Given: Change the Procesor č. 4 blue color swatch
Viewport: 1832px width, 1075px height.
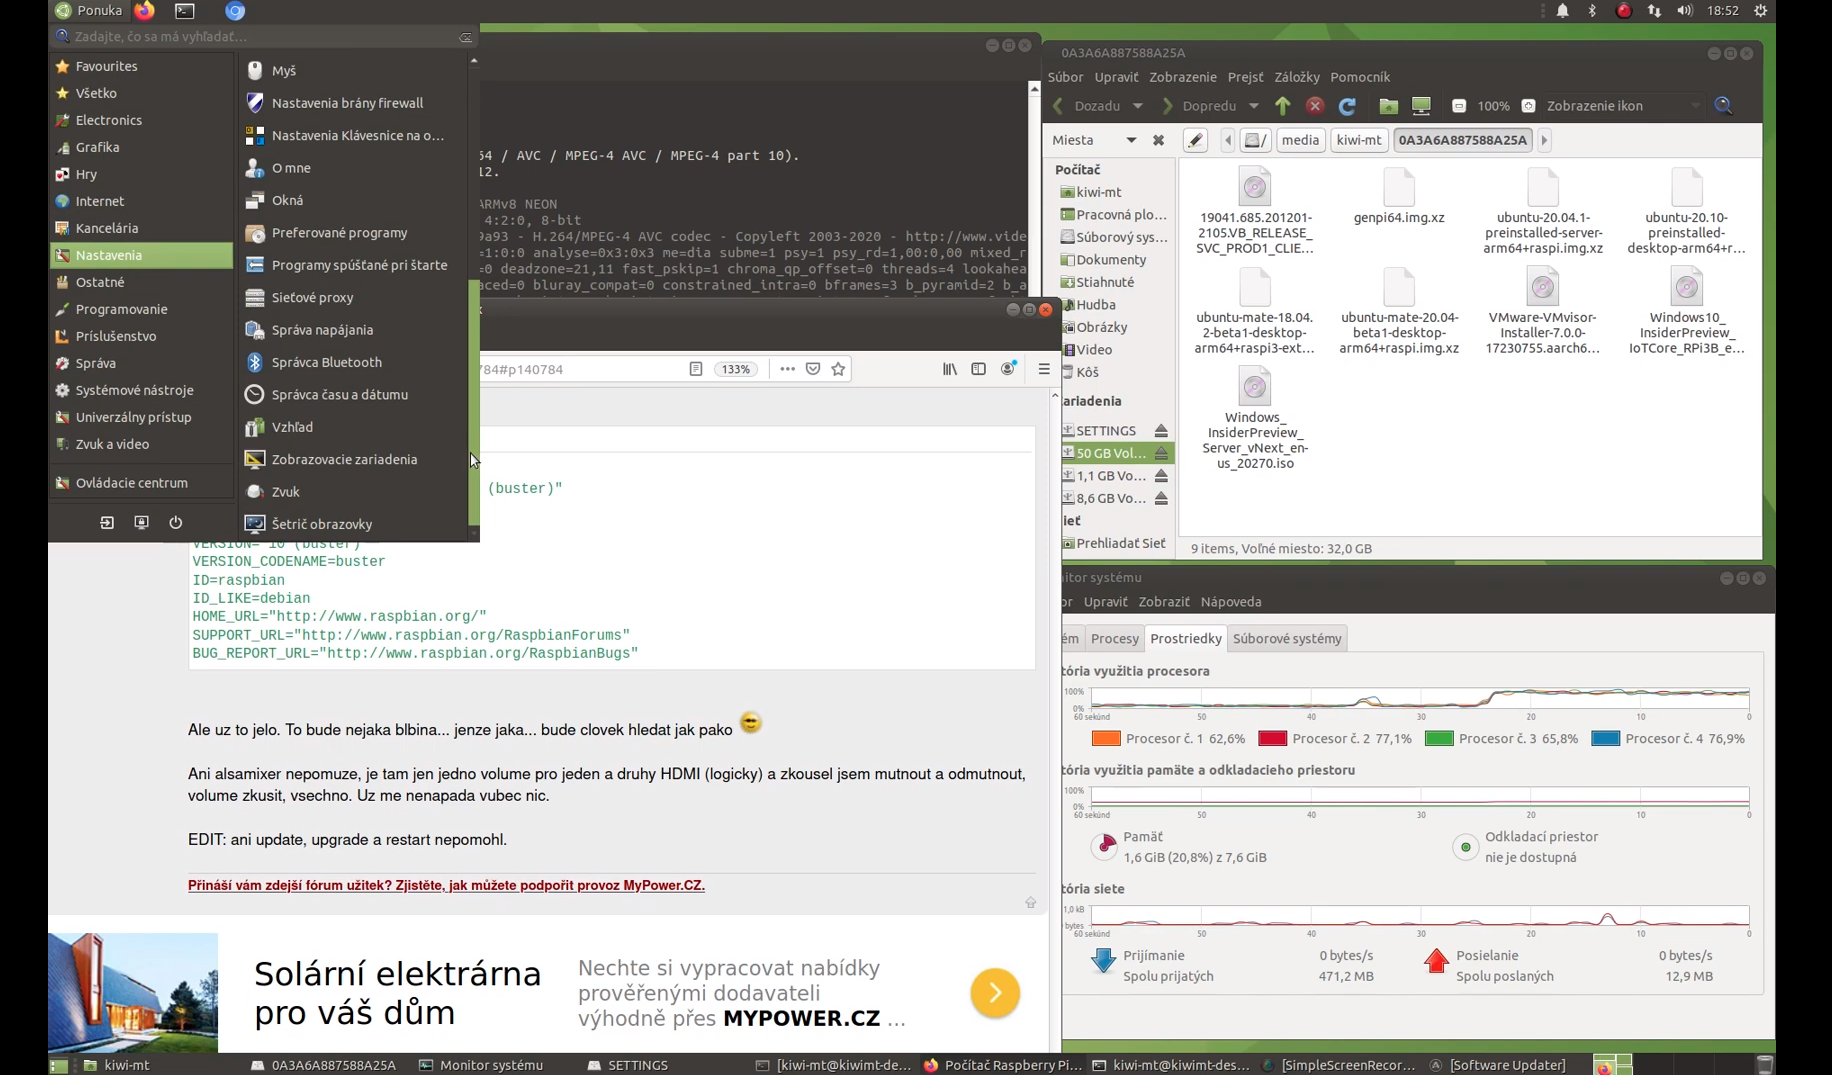Looking at the screenshot, I should click(1605, 739).
